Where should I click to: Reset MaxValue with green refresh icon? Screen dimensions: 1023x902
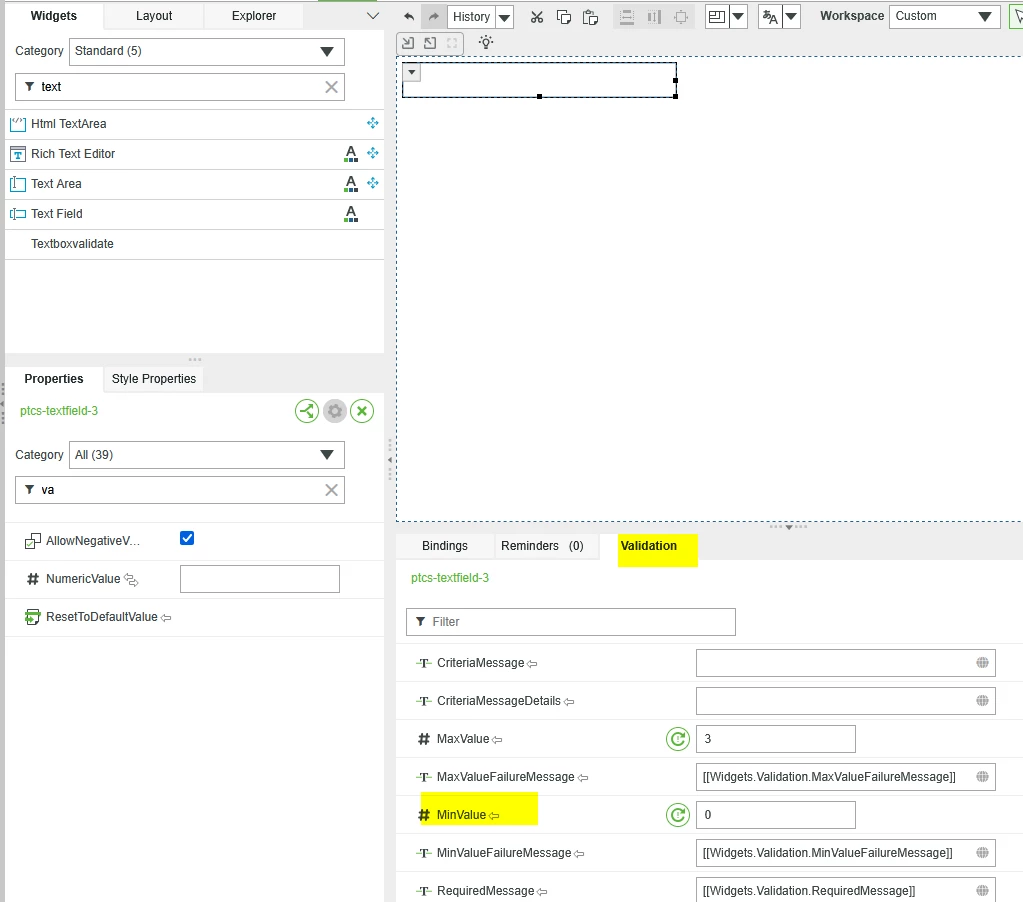pos(678,739)
